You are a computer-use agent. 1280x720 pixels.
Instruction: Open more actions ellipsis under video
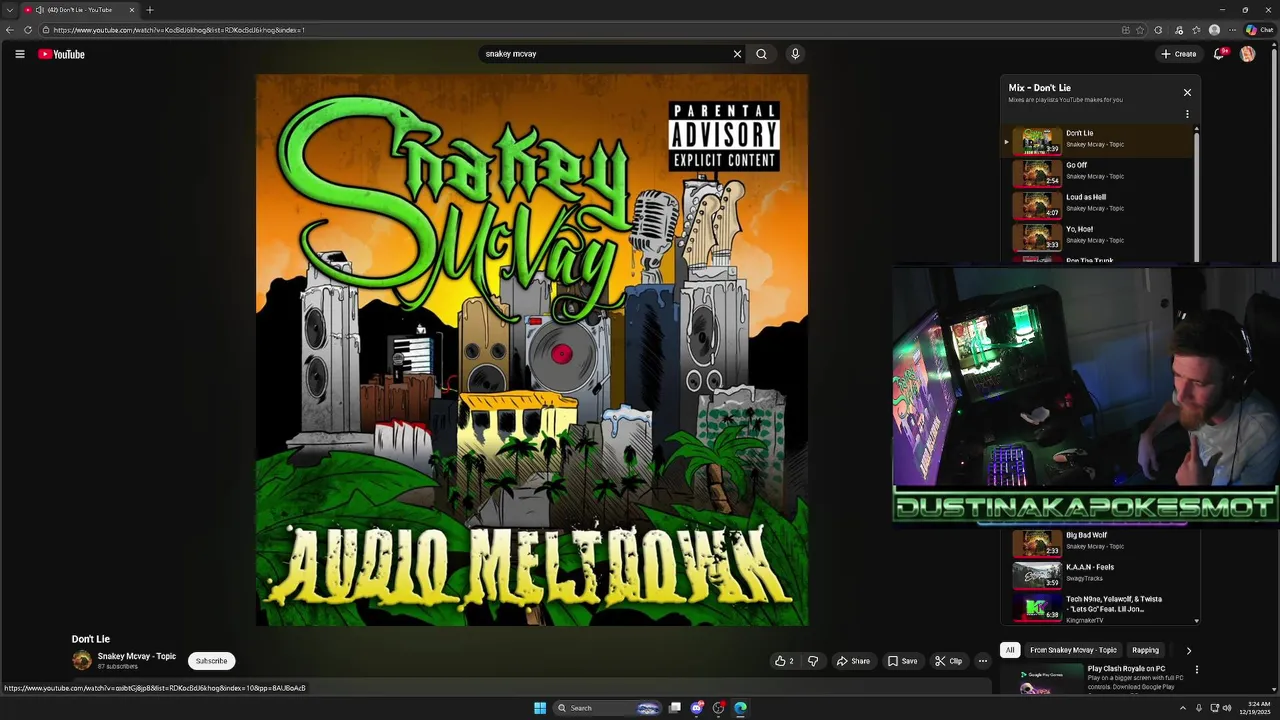click(x=982, y=661)
